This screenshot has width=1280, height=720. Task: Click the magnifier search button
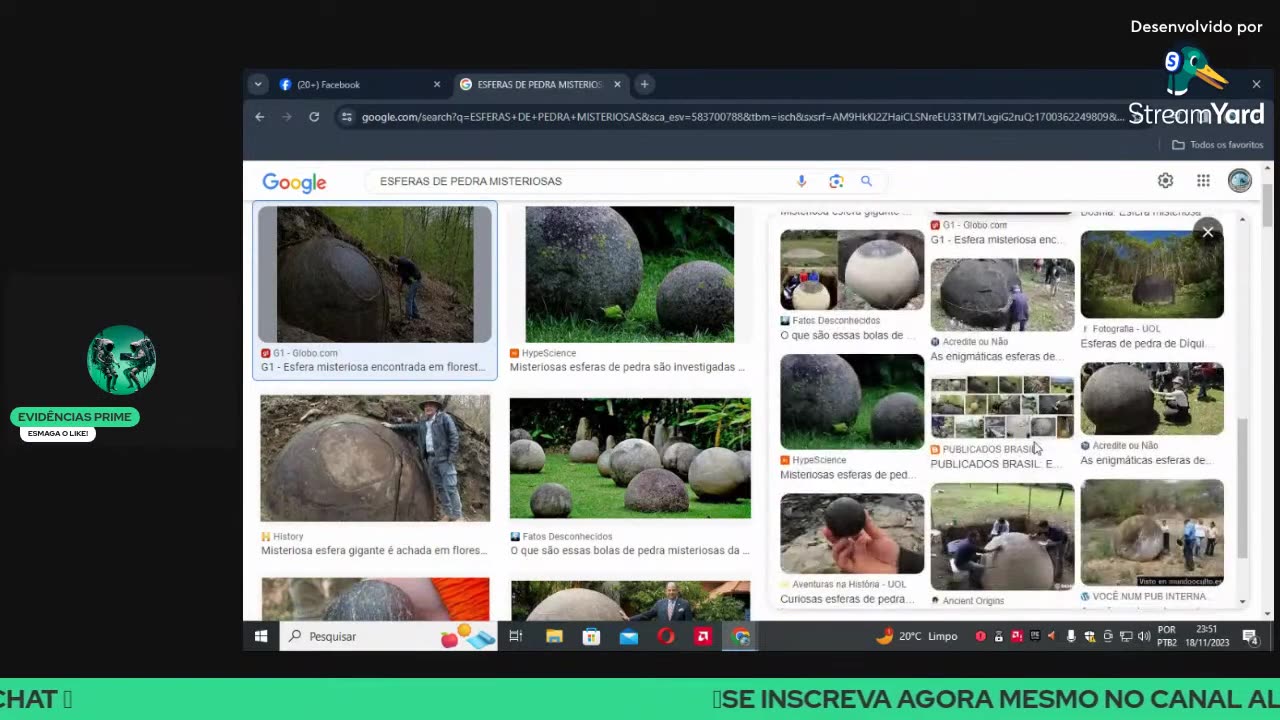point(866,181)
